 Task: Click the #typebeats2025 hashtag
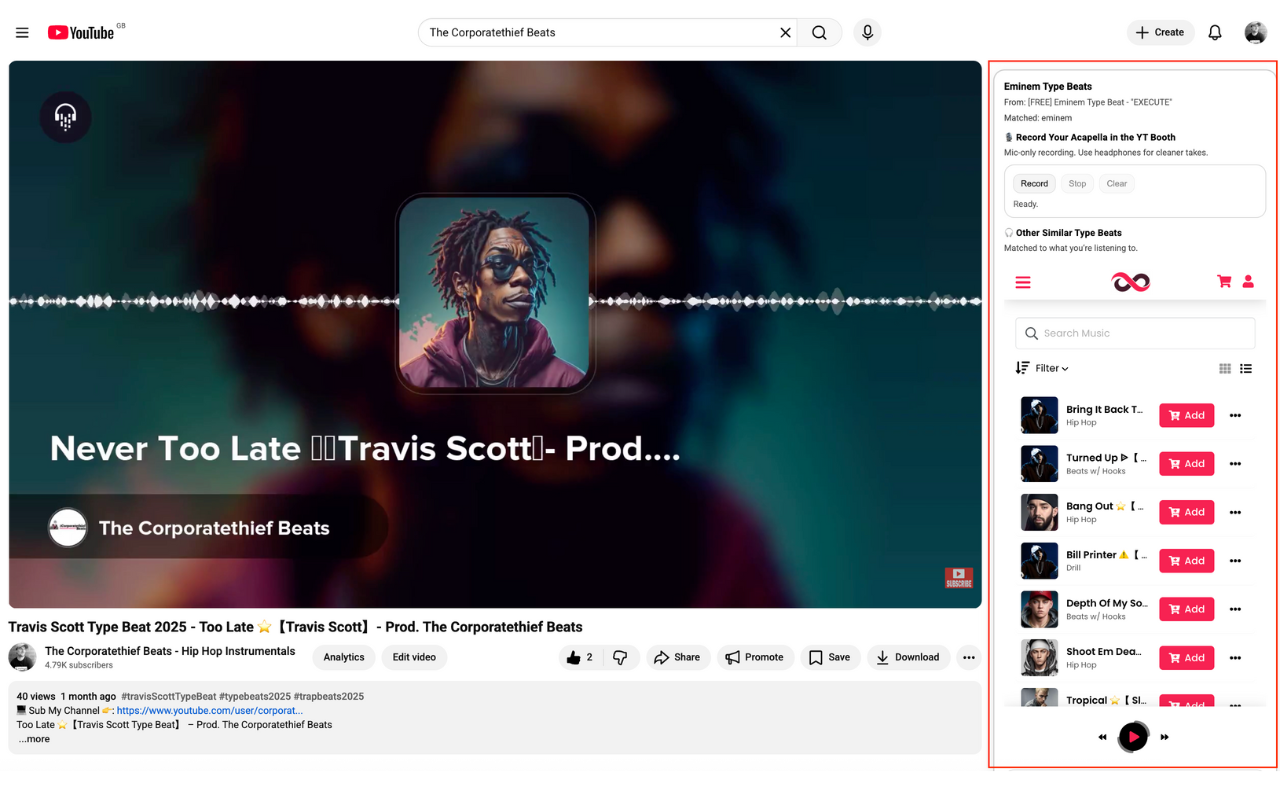tap(256, 696)
